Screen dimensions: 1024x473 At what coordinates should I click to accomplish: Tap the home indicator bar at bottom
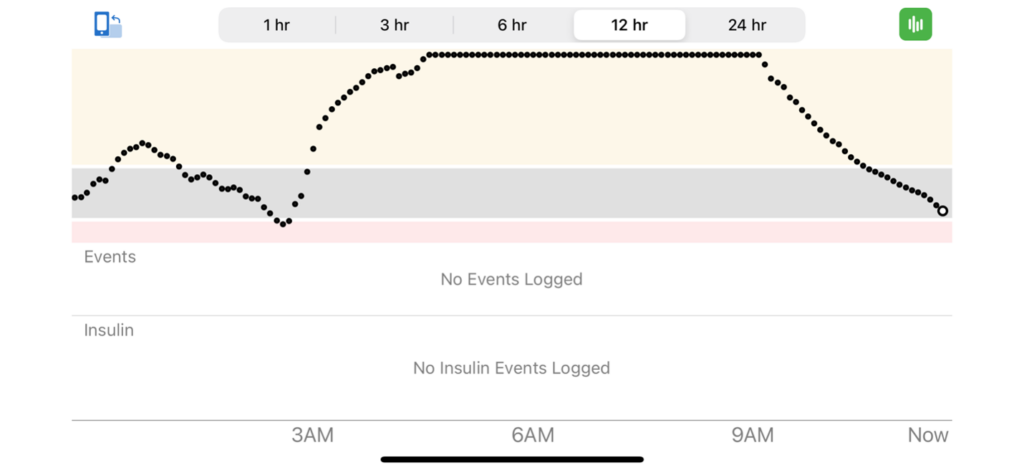point(512,459)
